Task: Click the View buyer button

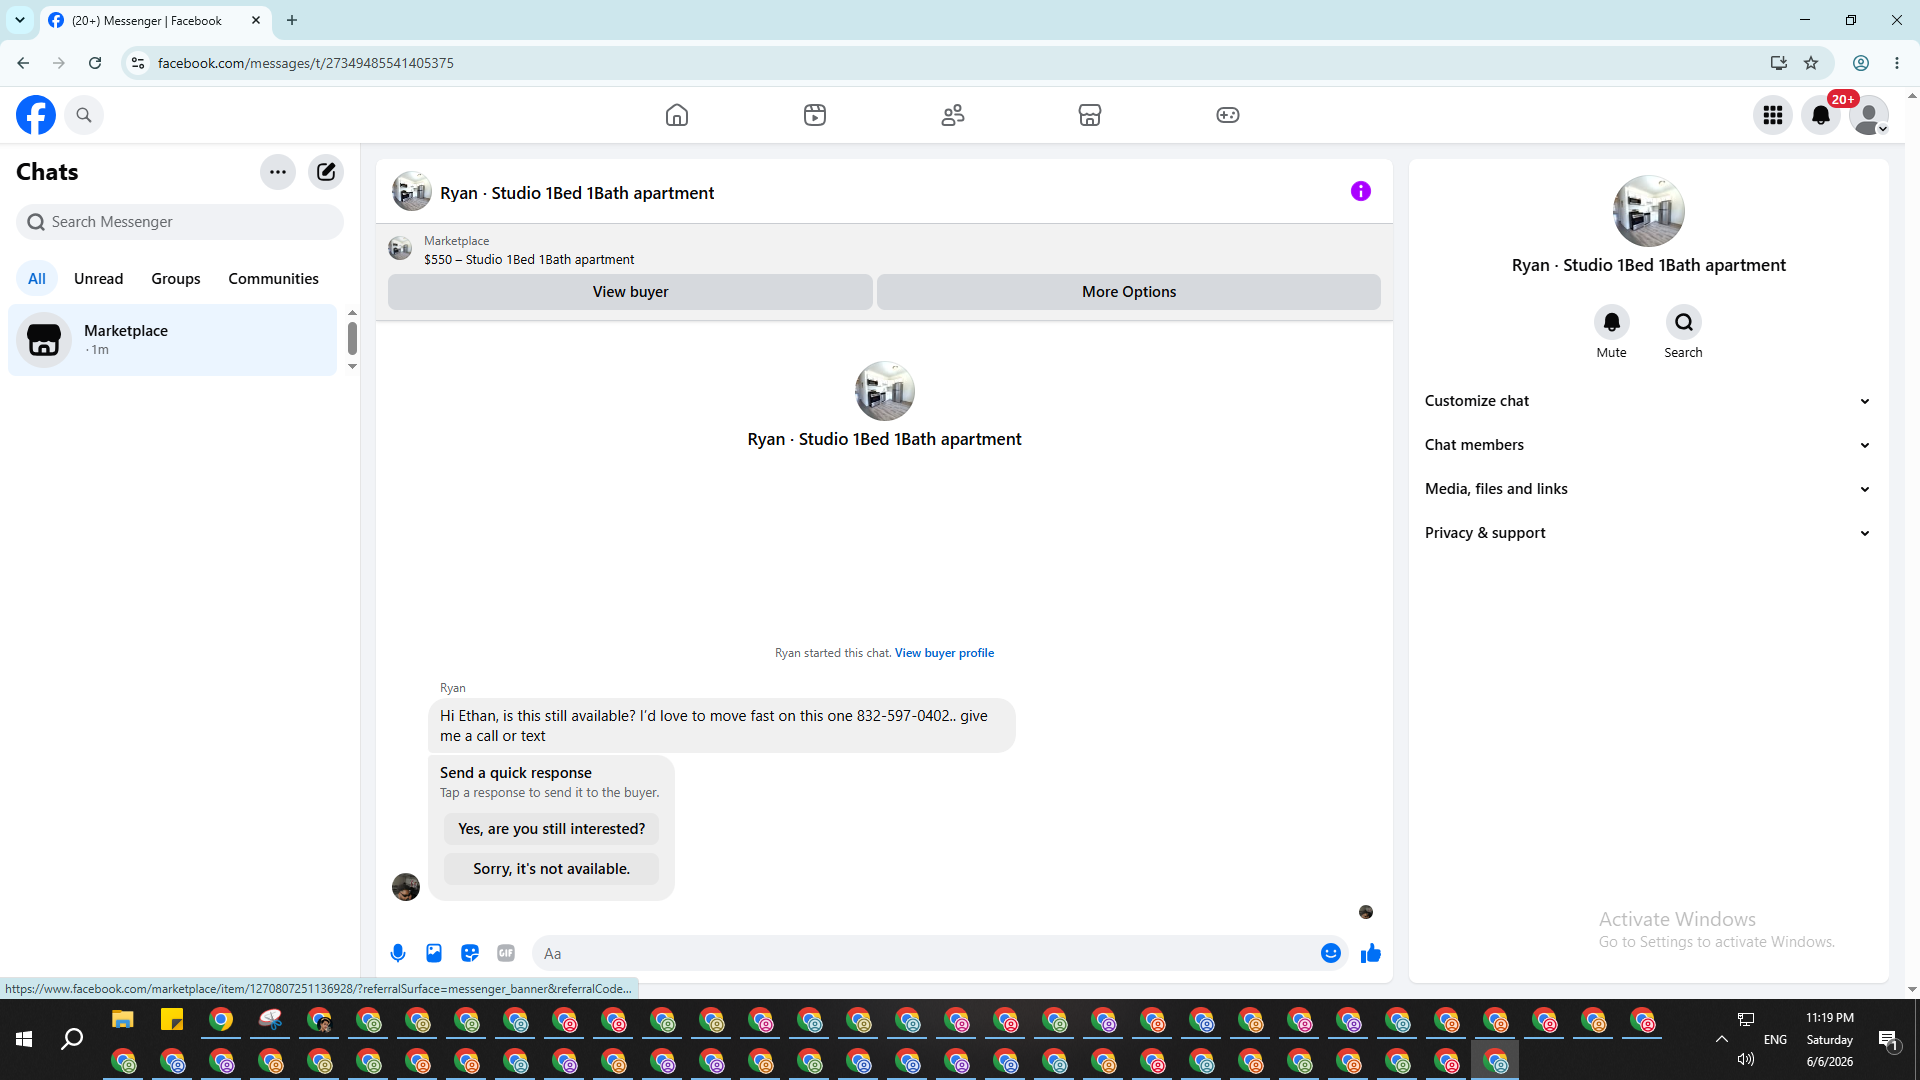Action: coord(630,292)
